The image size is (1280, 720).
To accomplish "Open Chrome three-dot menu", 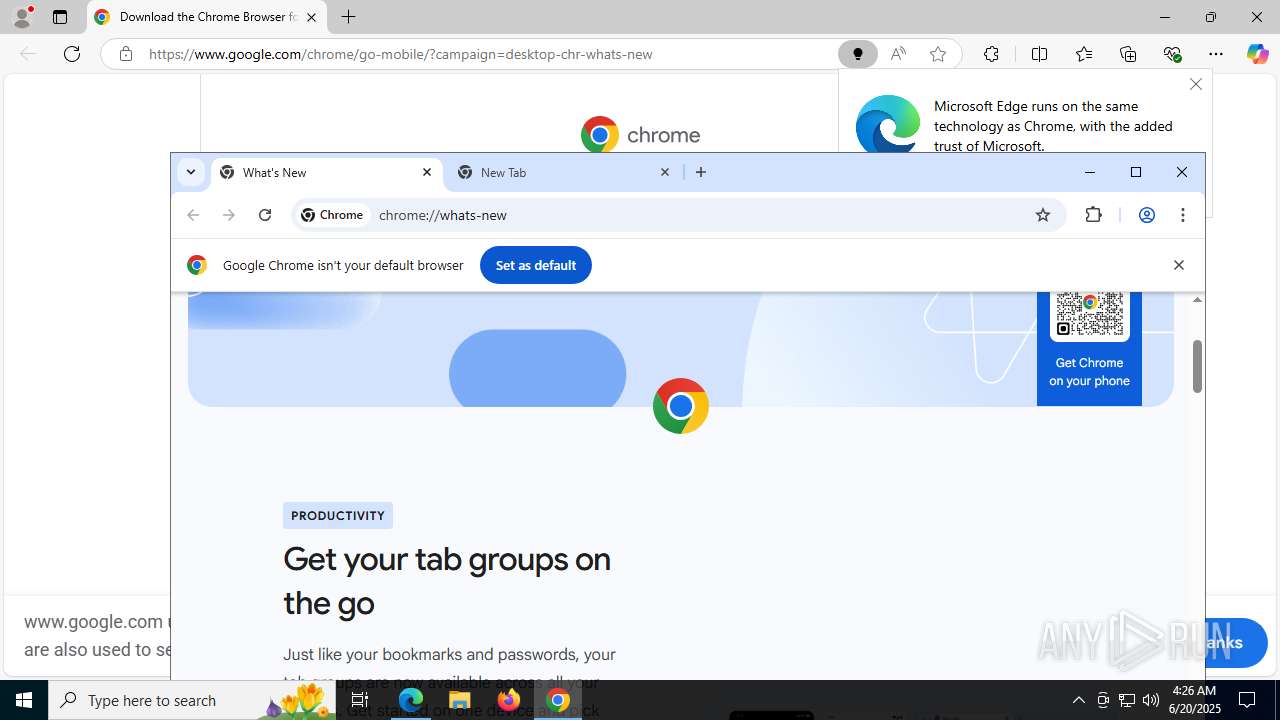I will pyautogui.click(x=1183, y=215).
